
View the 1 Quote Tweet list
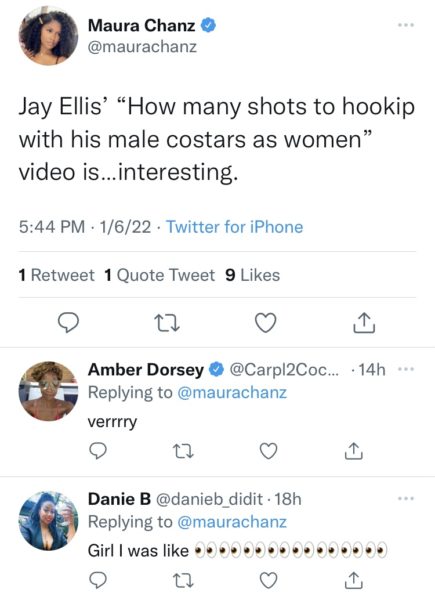tap(160, 275)
